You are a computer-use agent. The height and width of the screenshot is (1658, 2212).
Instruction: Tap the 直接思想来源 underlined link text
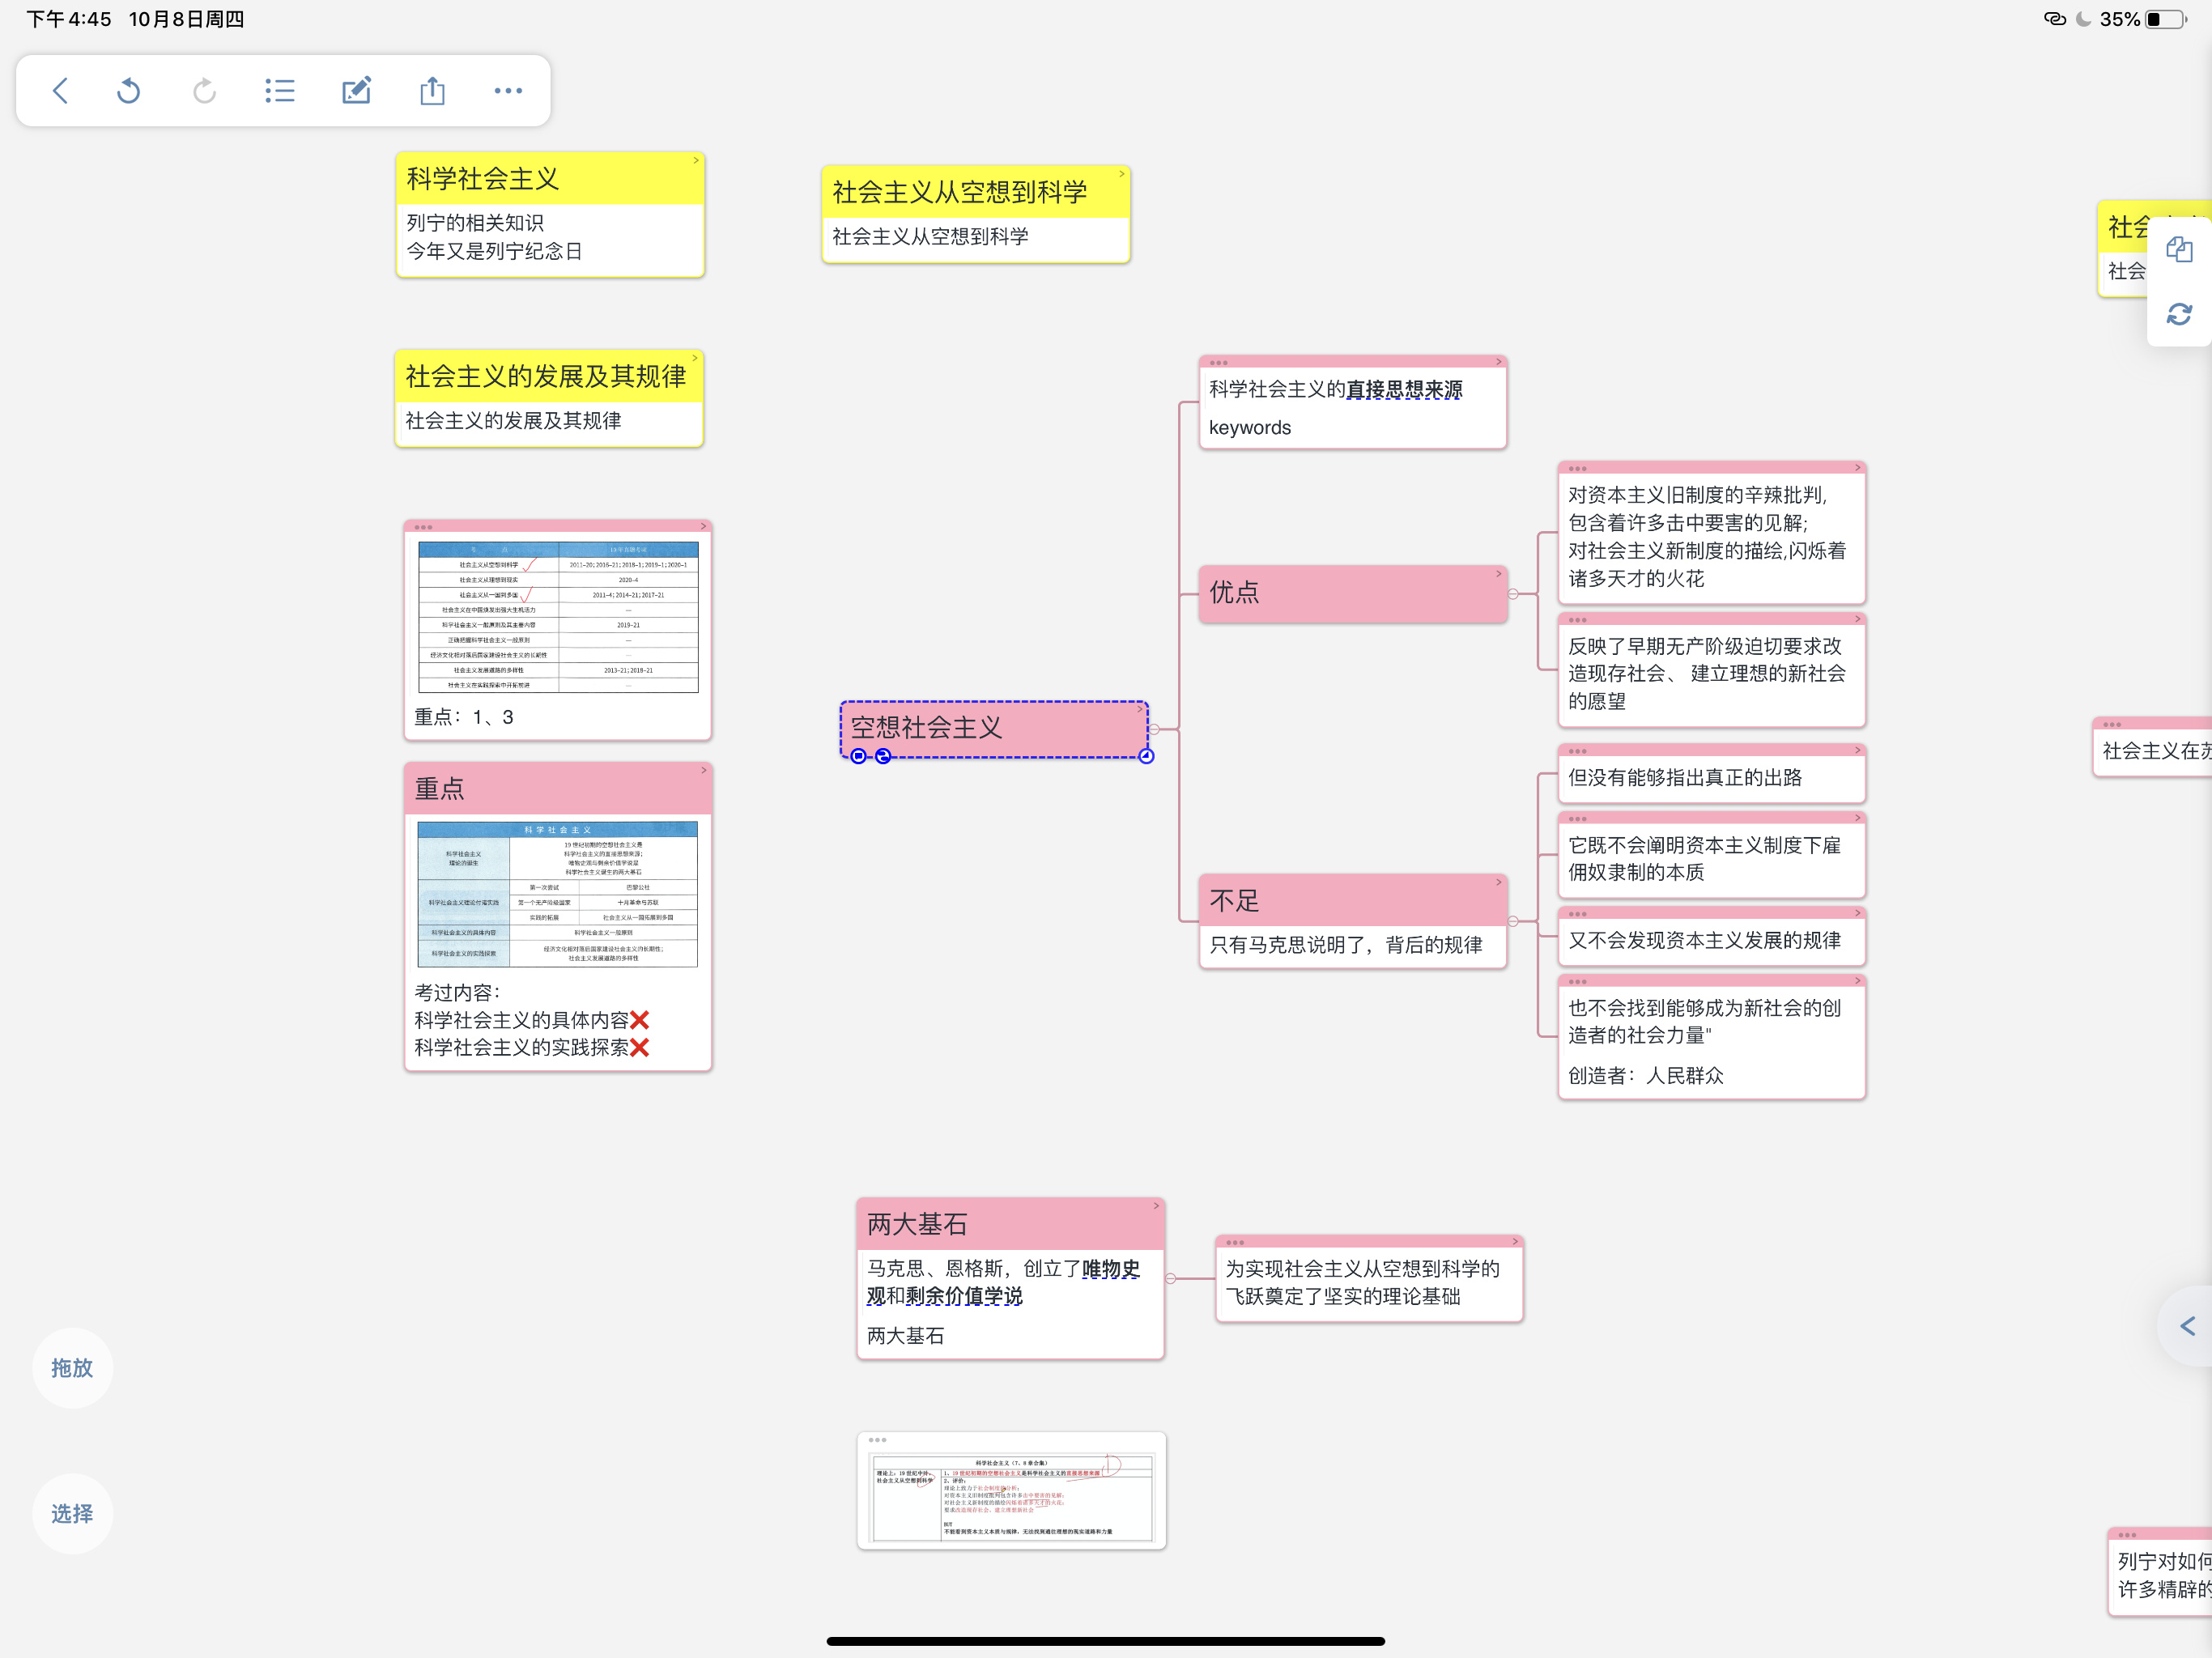(x=1404, y=389)
